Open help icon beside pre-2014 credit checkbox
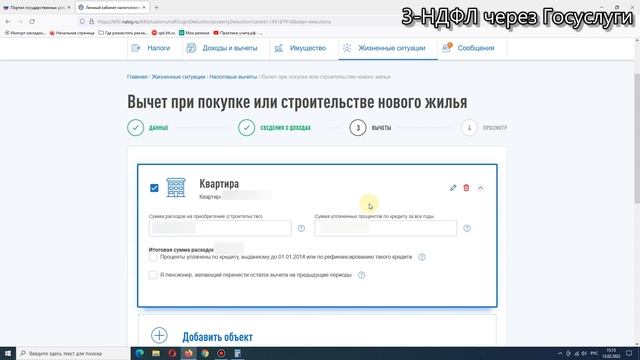Image resolution: width=640 pixels, height=360 pixels. click(422, 257)
